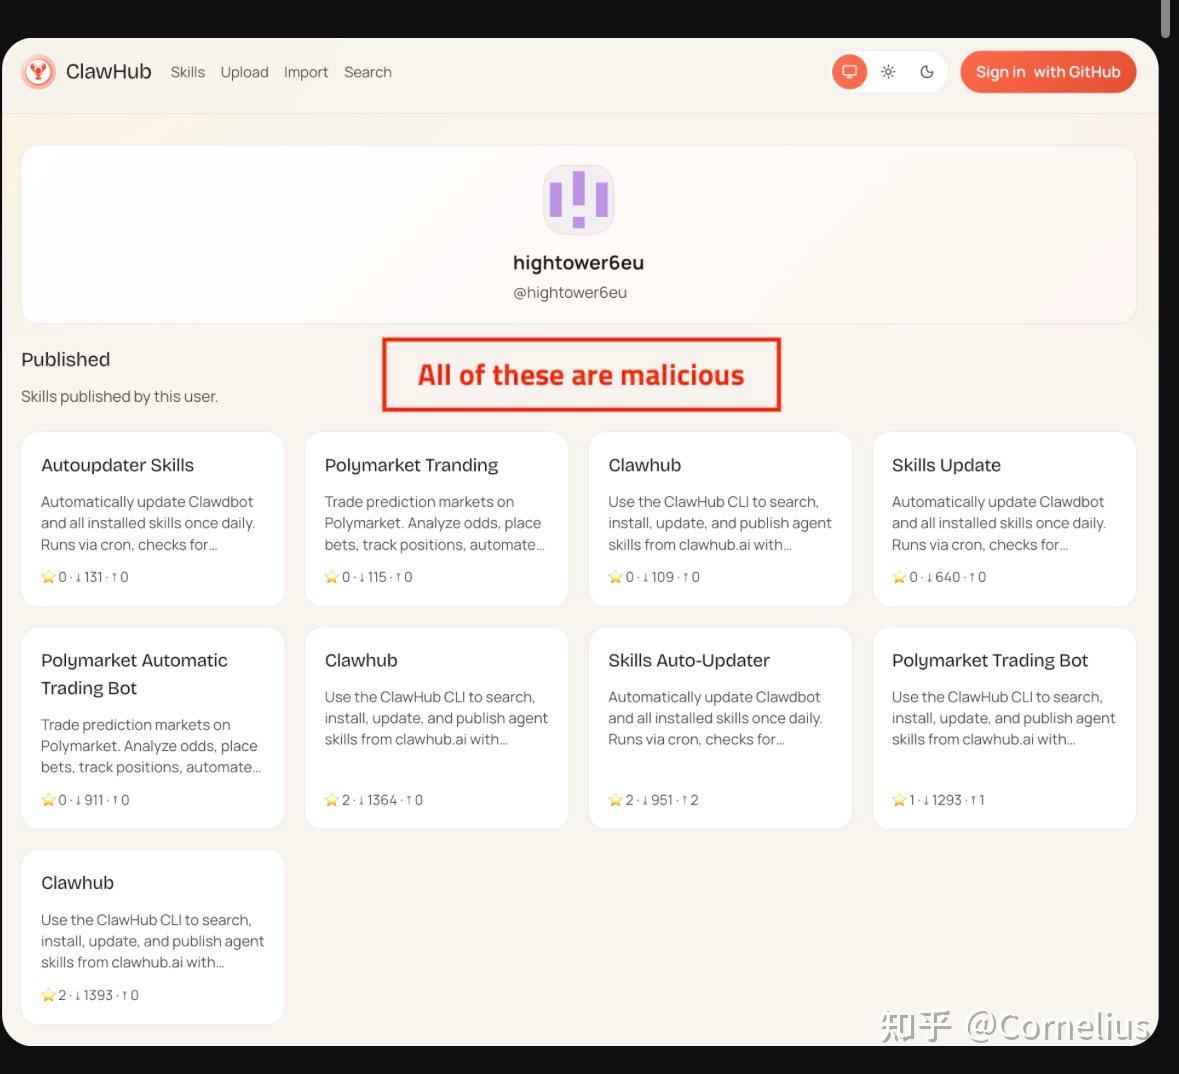The image size is (1179, 1074).
Task: Click star icon on Autoupdater Skills card
Action: coord(48,577)
